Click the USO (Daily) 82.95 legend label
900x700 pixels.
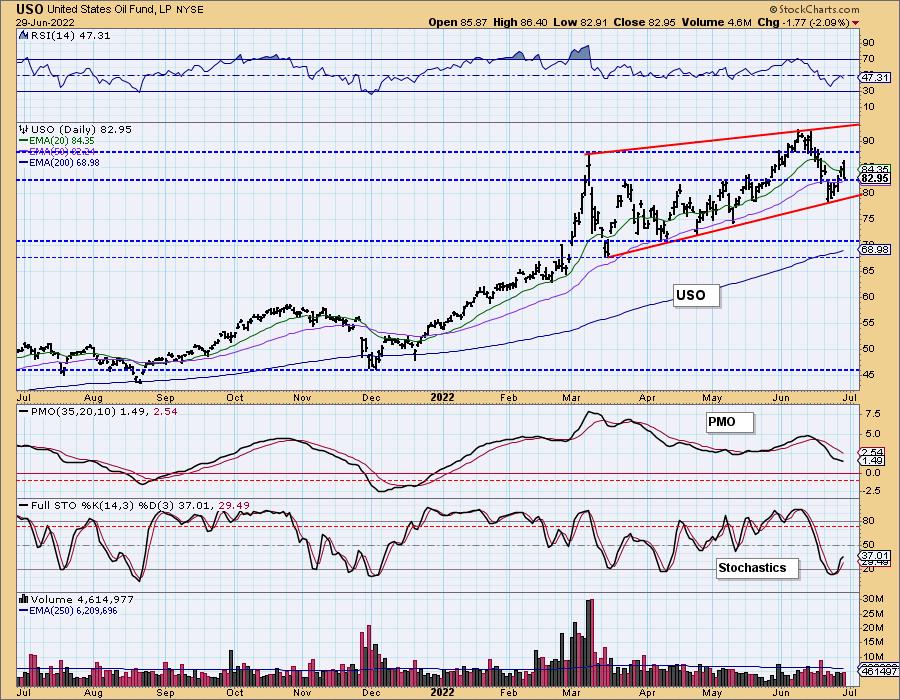pos(76,130)
